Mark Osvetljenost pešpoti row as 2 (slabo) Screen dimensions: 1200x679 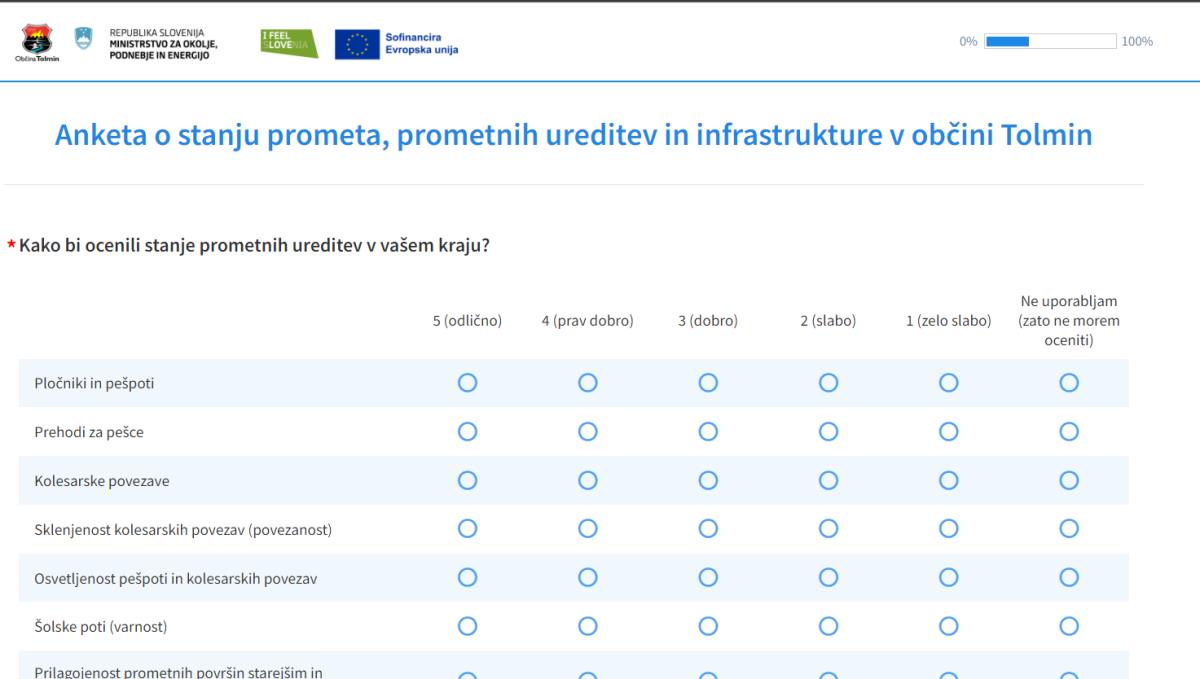click(828, 577)
